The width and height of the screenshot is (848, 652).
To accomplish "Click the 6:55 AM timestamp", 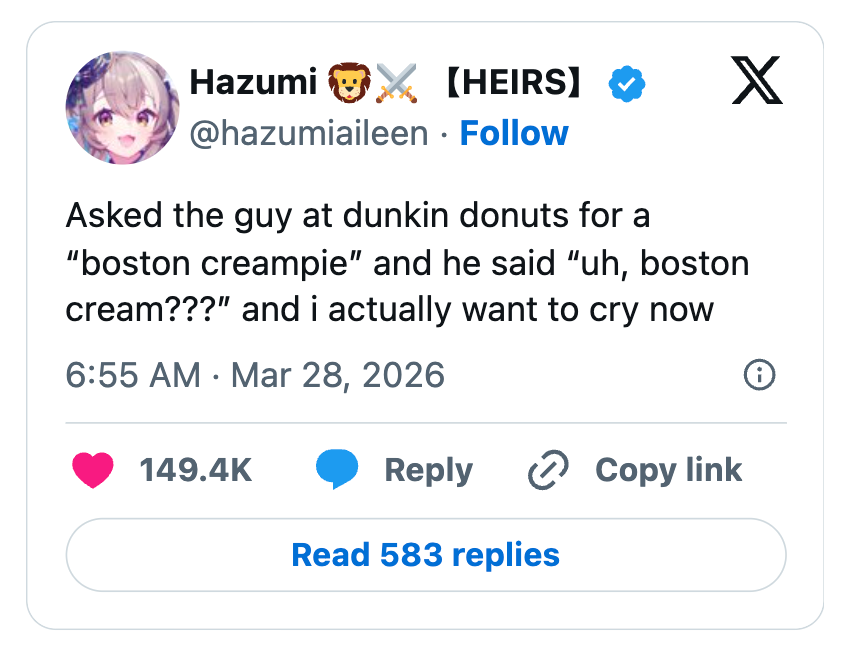I will point(130,375).
